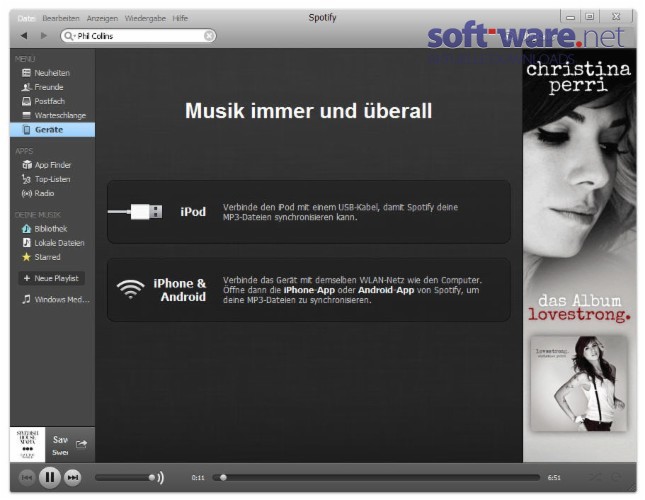Click into the Phil Collins search field
The width and height of the screenshot is (645, 500).
pos(138,36)
